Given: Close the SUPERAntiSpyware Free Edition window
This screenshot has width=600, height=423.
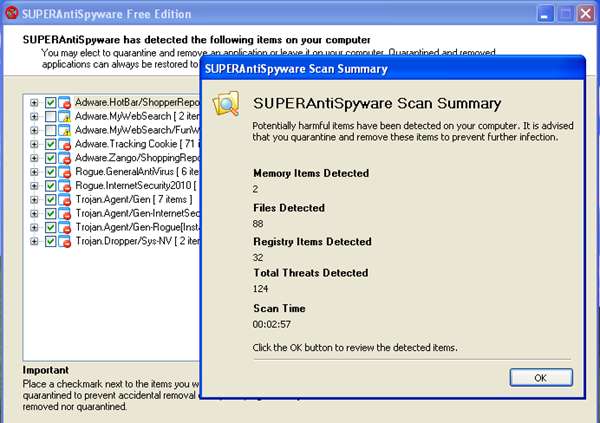Looking at the screenshot, I should pyautogui.click(x=585, y=14).
